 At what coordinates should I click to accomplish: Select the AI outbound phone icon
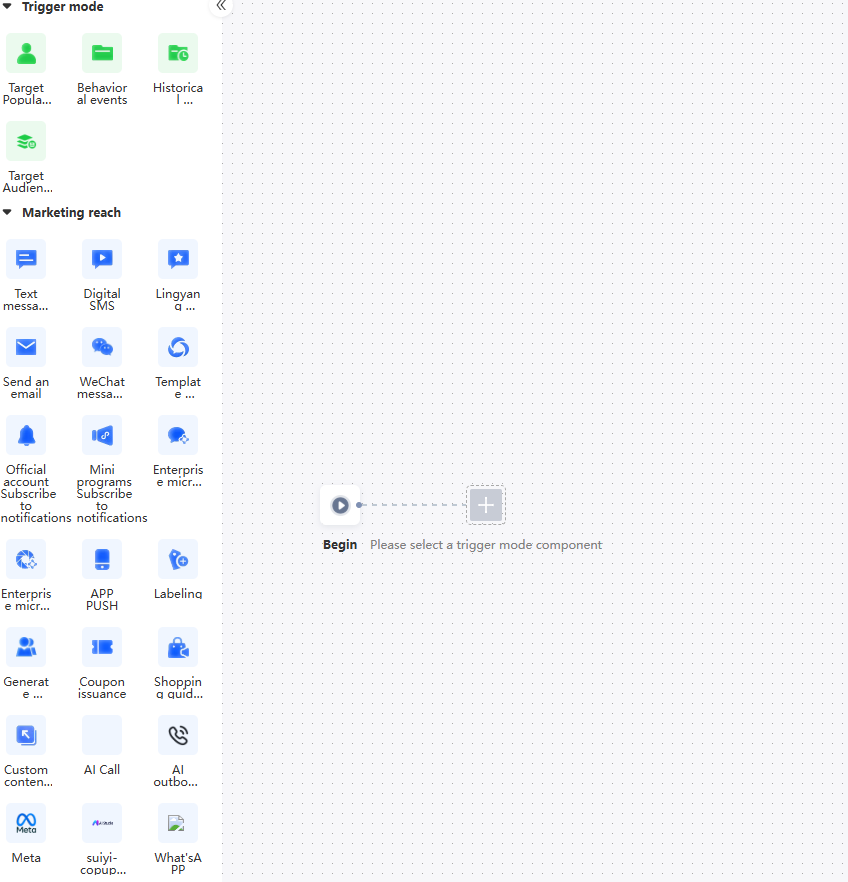(178, 735)
